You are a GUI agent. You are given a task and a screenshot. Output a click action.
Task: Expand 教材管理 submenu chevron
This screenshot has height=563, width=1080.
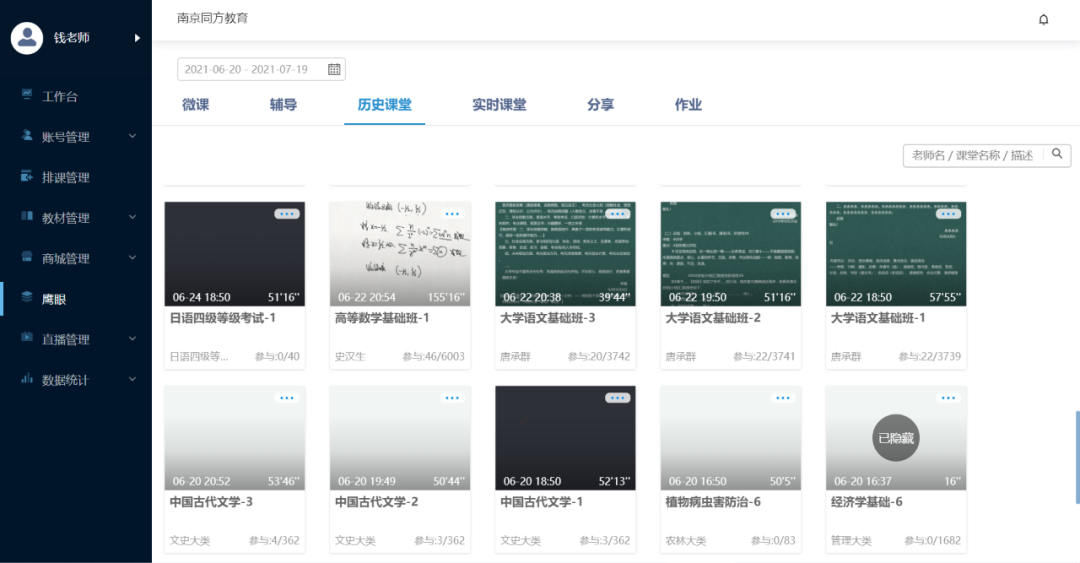tap(132, 217)
